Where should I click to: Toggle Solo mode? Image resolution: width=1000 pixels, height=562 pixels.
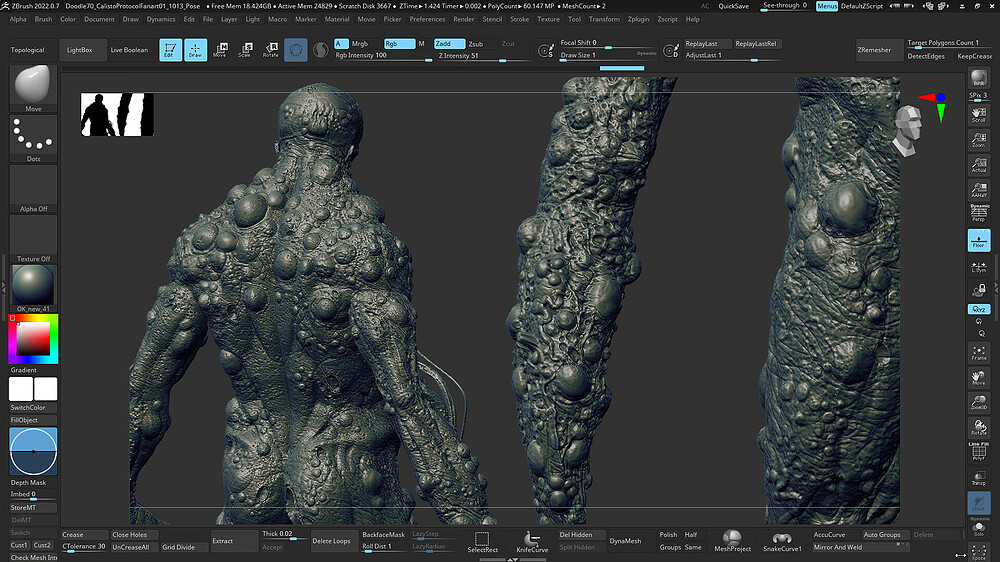coord(979,527)
